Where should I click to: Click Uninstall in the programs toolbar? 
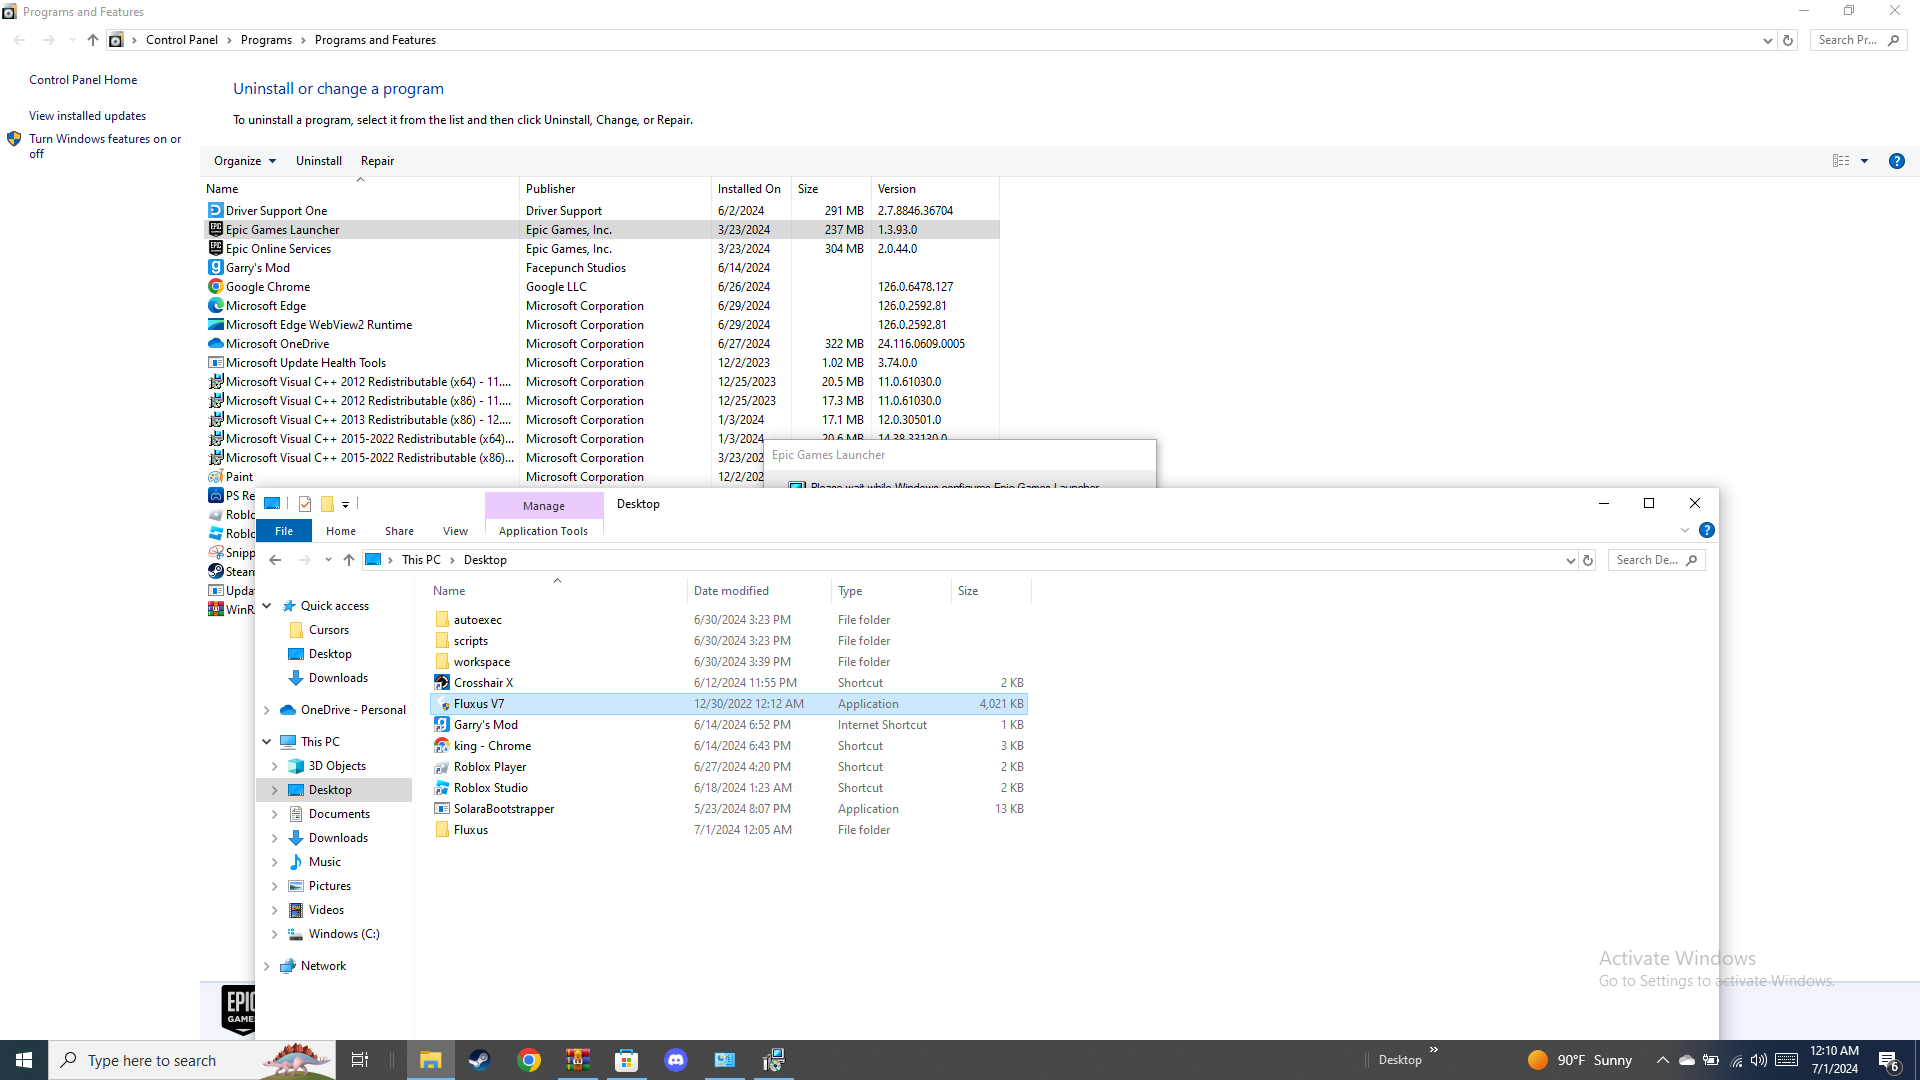tap(319, 161)
